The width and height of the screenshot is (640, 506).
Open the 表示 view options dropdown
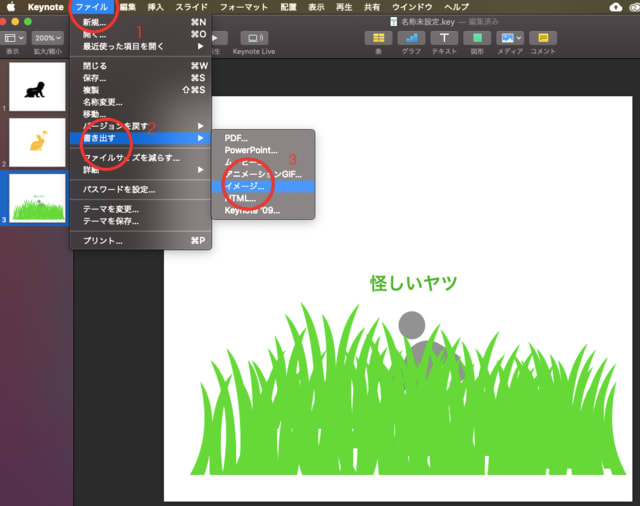(x=13, y=37)
